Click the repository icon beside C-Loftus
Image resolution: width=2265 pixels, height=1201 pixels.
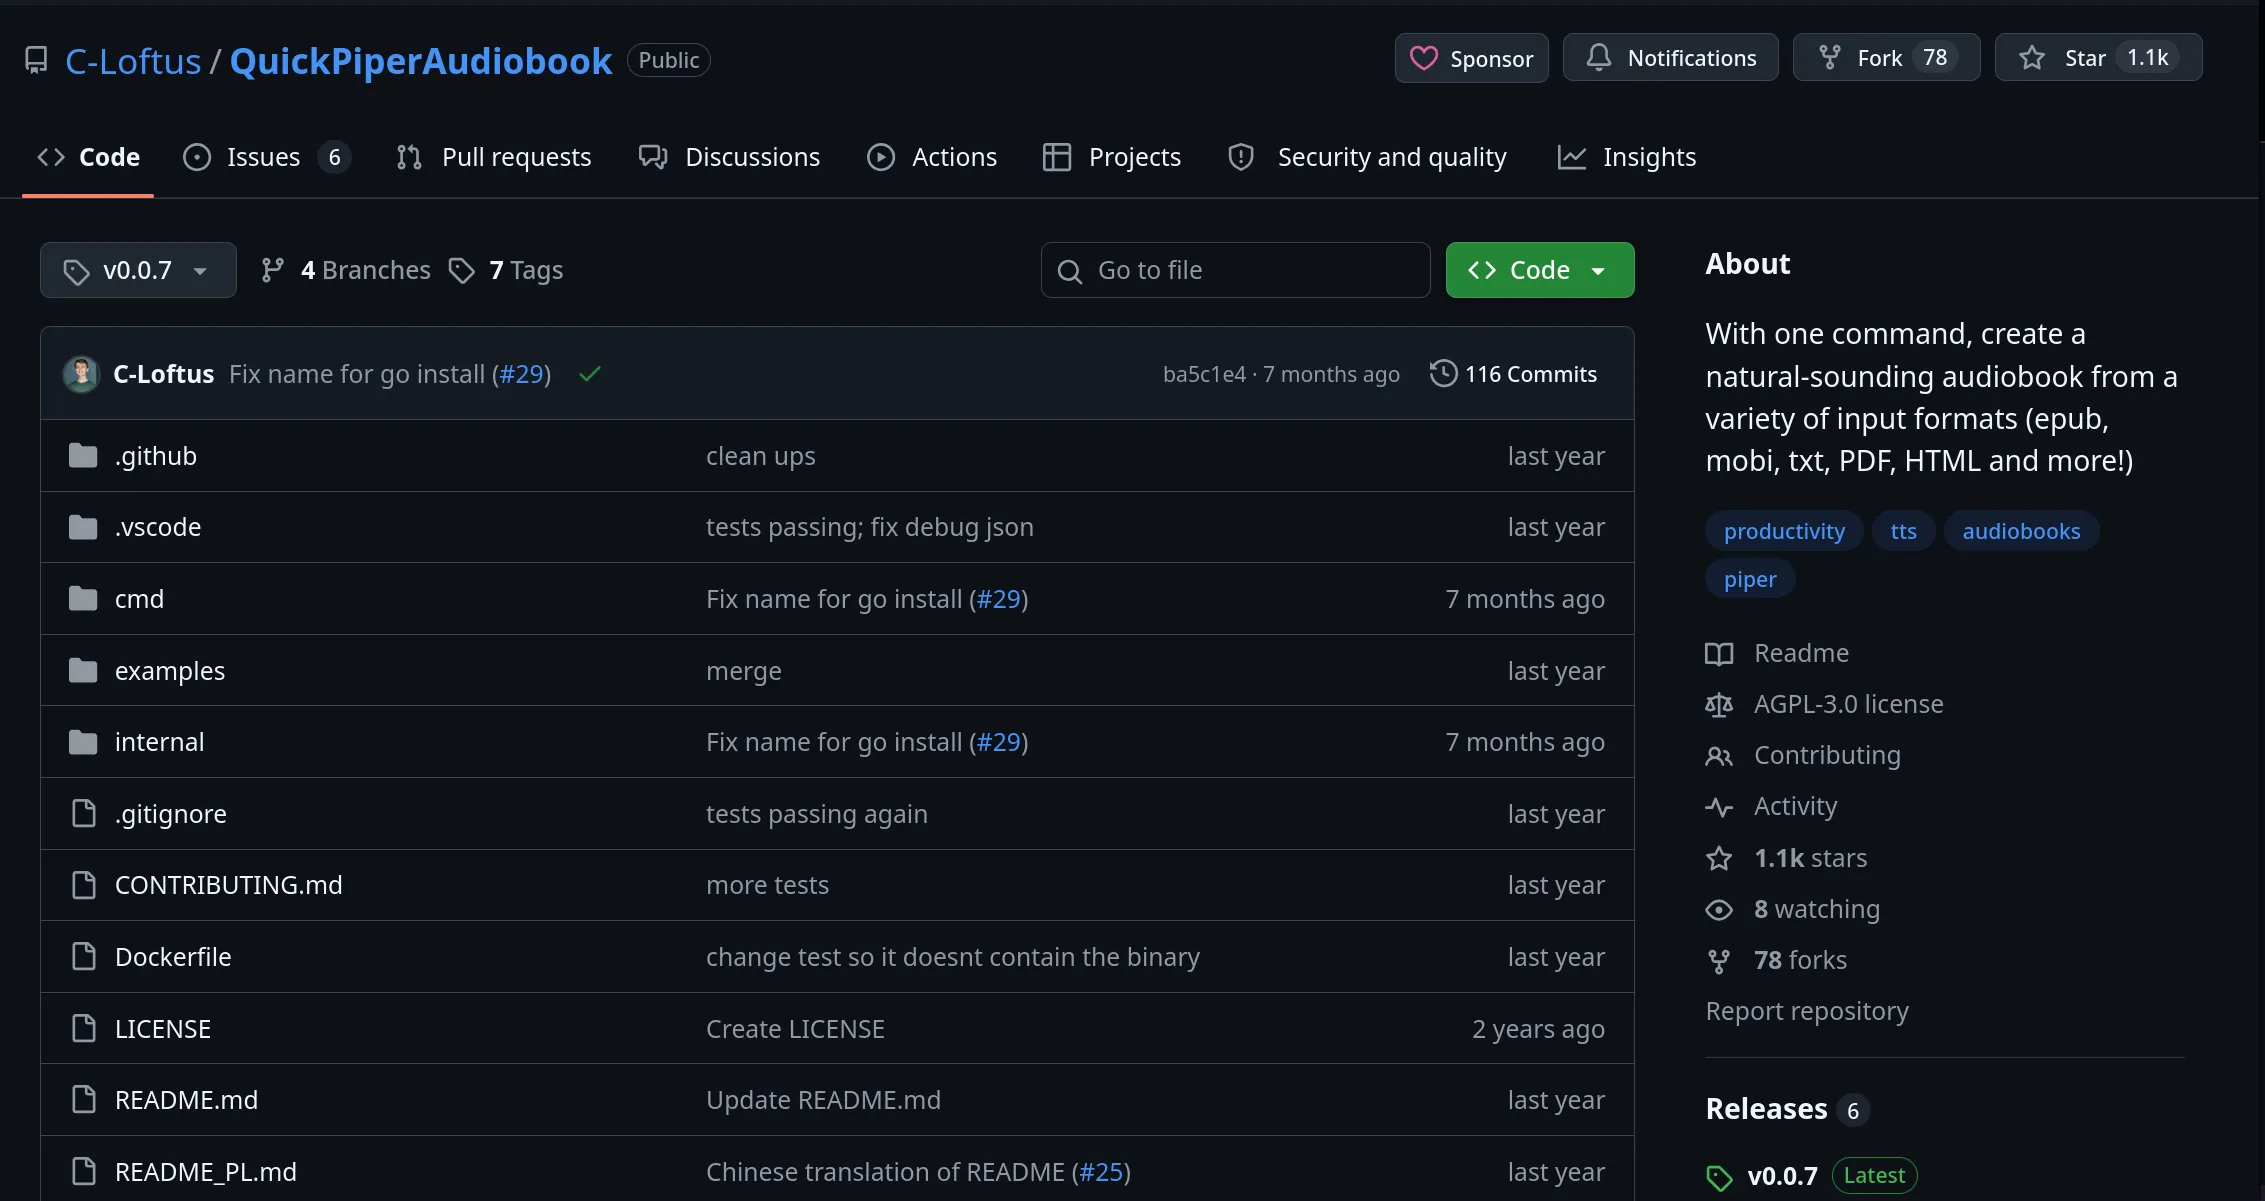coord(36,60)
